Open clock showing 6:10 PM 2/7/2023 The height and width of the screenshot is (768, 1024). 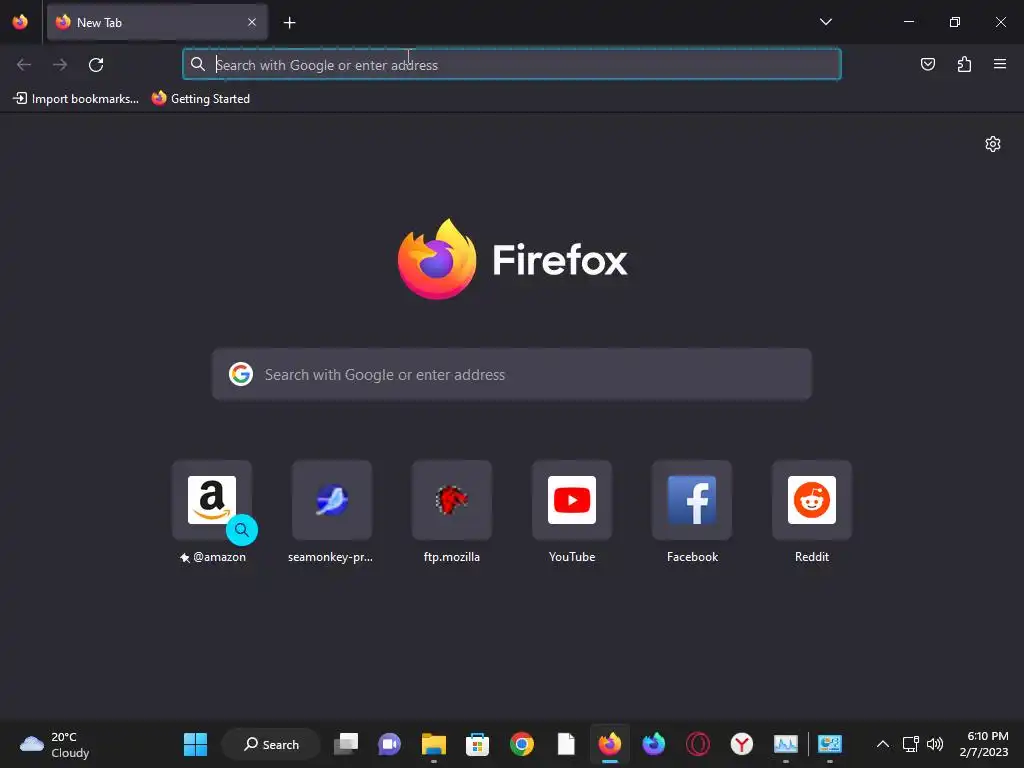984,744
